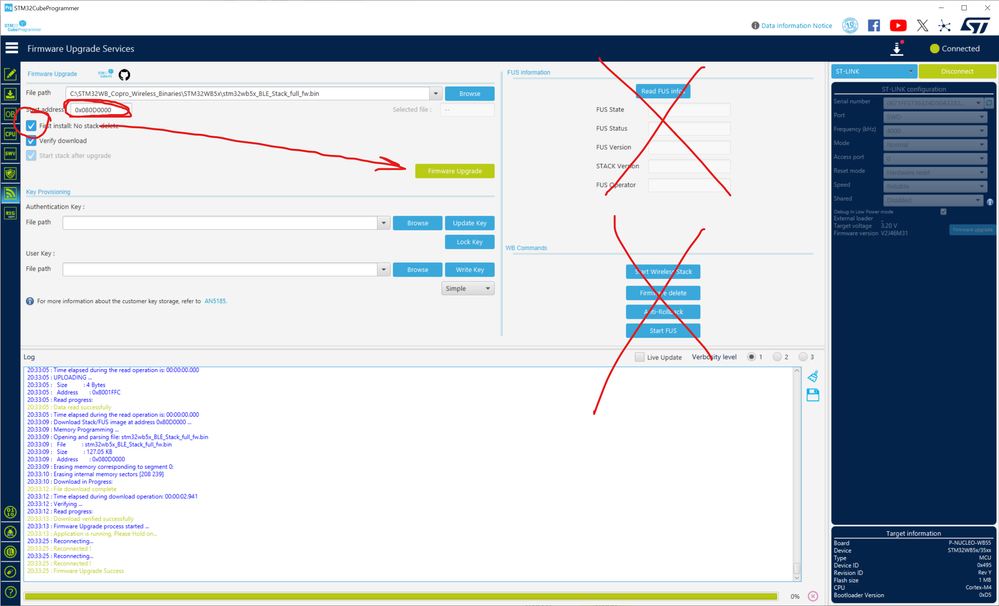Click the Start address input field
Viewport: 999px width, 606px height.
(100, 110)
